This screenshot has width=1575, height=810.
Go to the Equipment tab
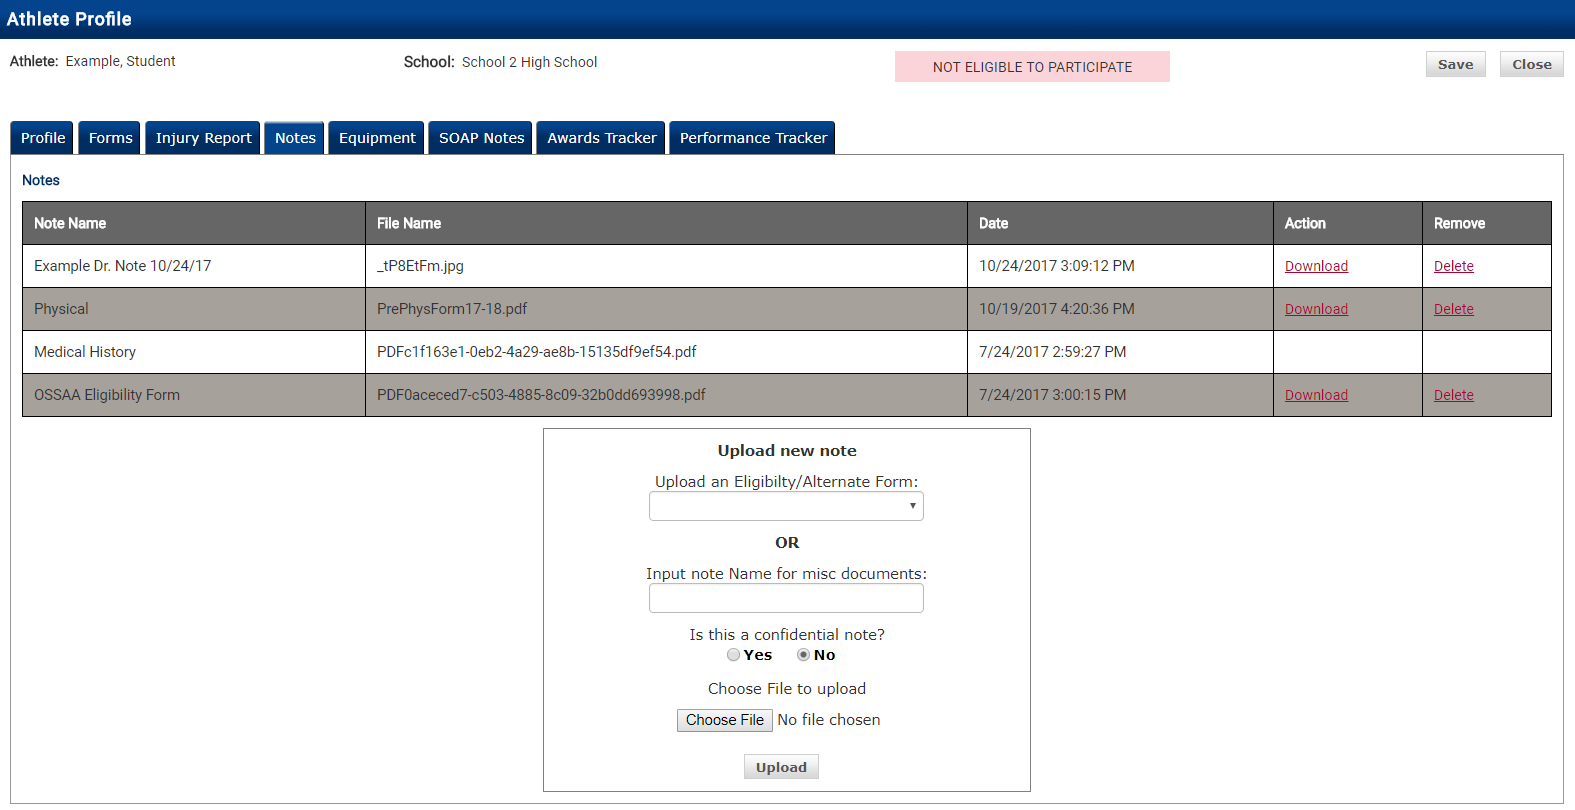[377, 138]
